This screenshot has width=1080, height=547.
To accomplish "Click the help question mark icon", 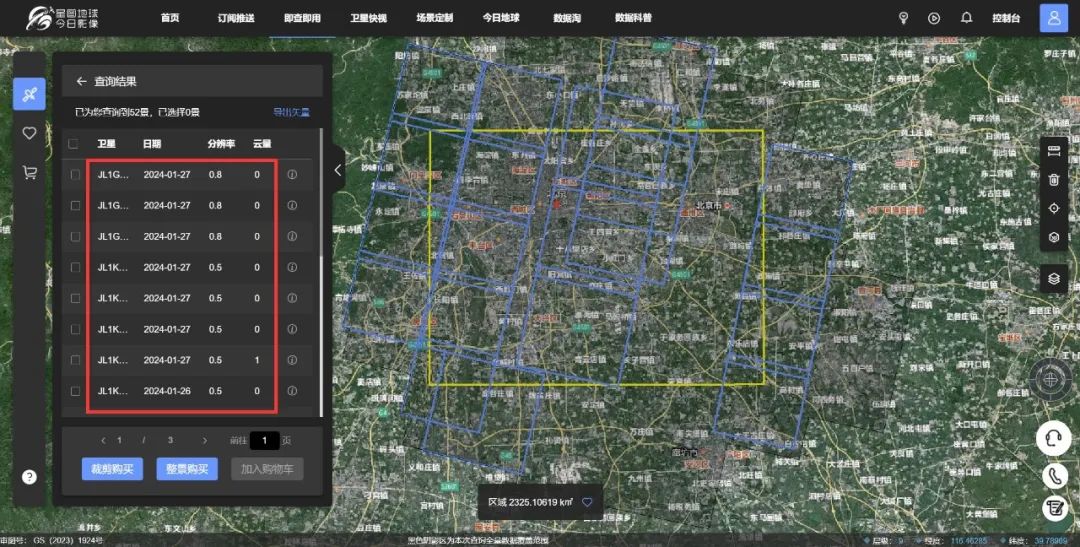I will 29,477.
